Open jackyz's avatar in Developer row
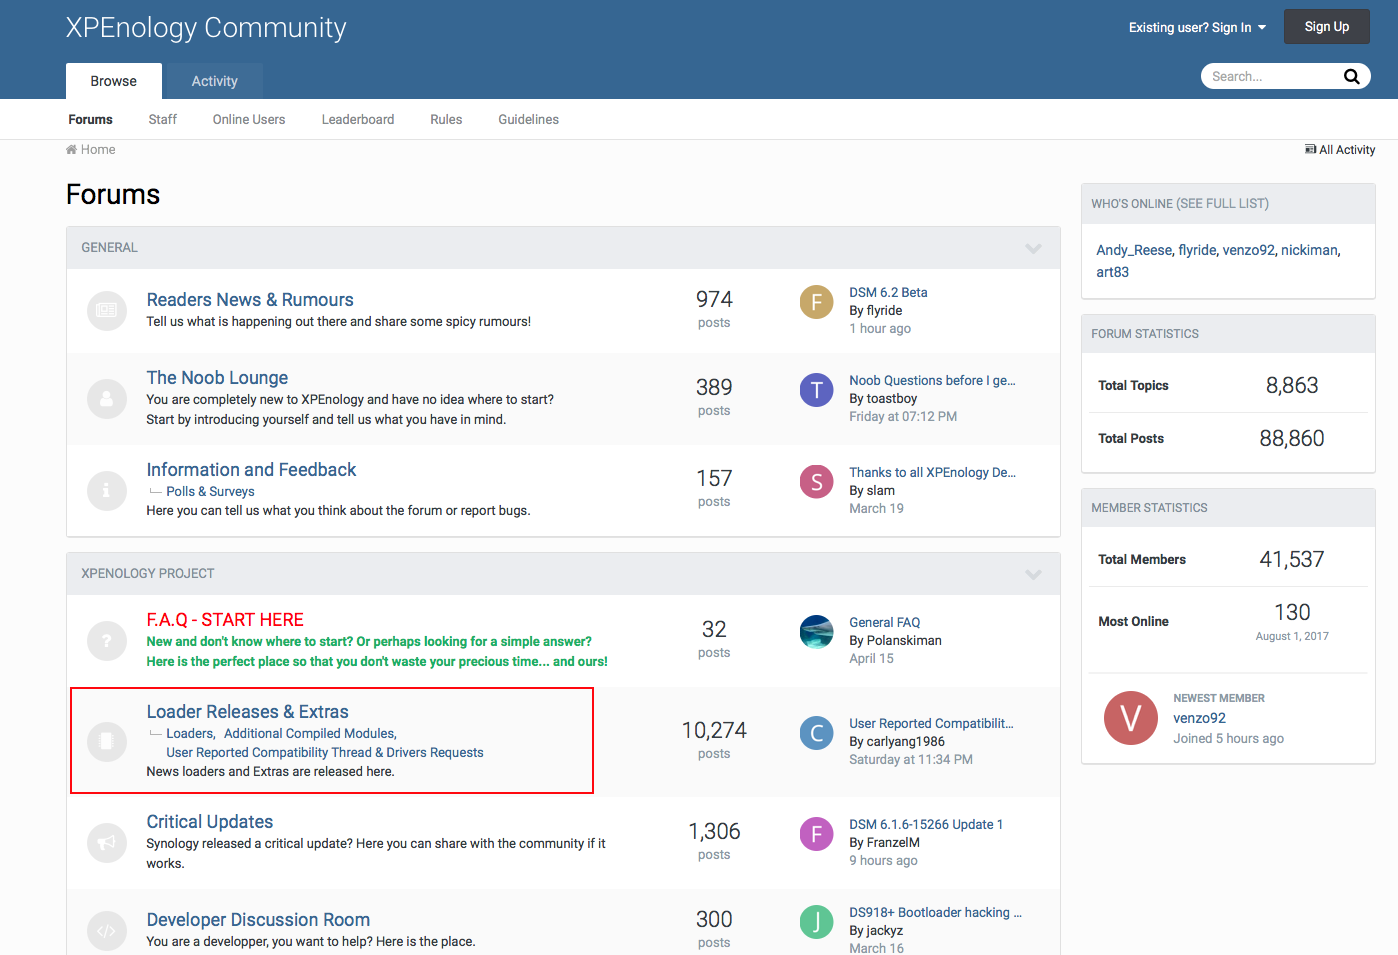This screenshot has width=1398, height=955. tap(816, 921)
